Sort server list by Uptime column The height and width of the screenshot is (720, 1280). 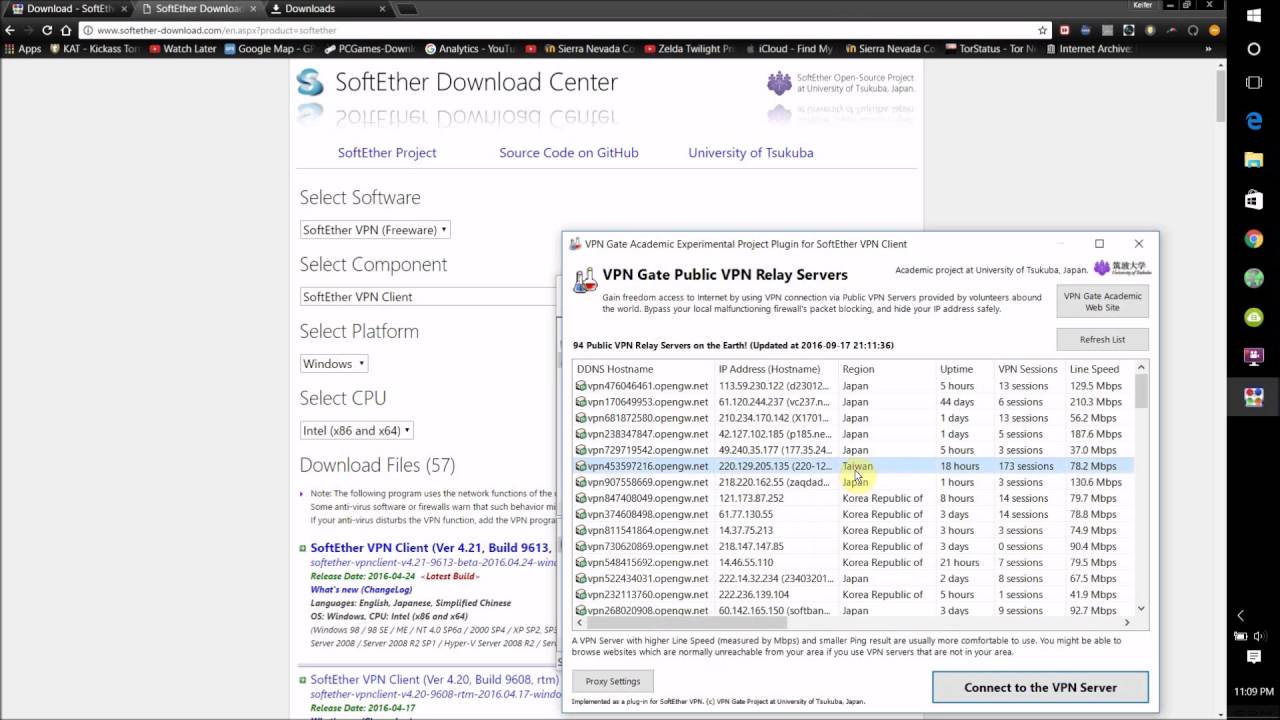pos(964,369)
